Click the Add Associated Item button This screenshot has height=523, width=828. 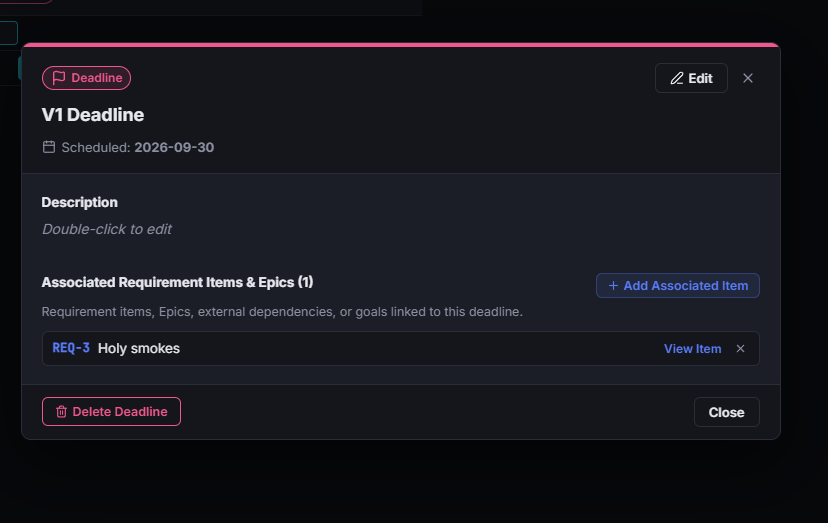pos(678,286)
